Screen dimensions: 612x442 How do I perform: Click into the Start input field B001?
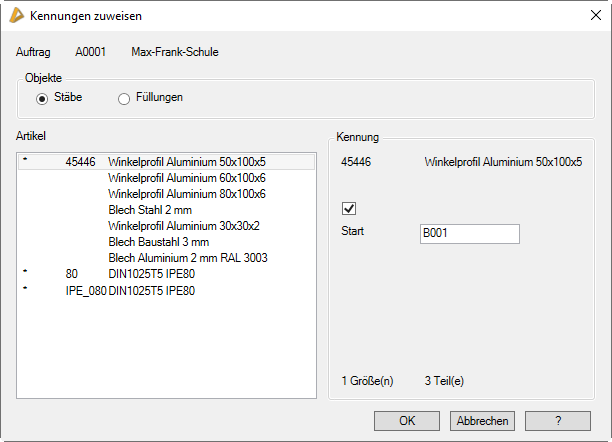click(x=469, y=233)
